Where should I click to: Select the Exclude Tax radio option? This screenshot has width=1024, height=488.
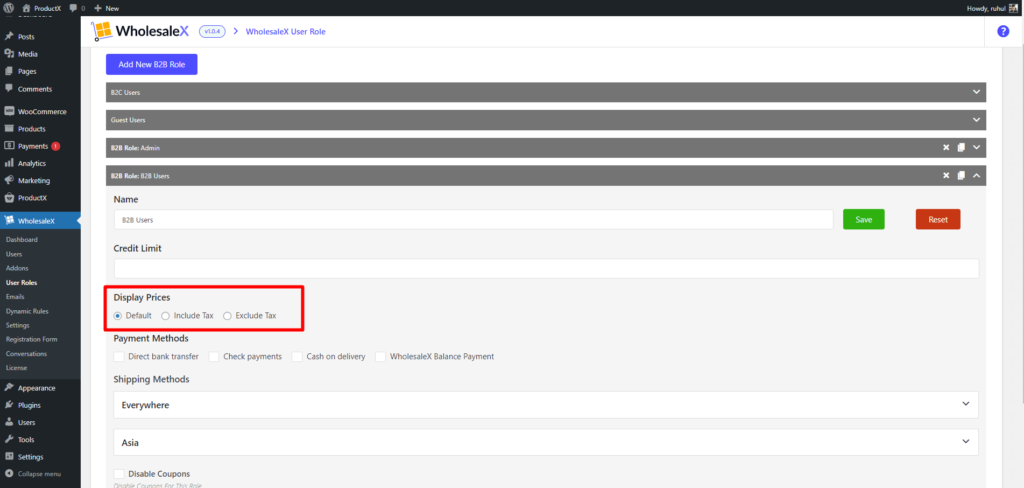click(227, 316)
